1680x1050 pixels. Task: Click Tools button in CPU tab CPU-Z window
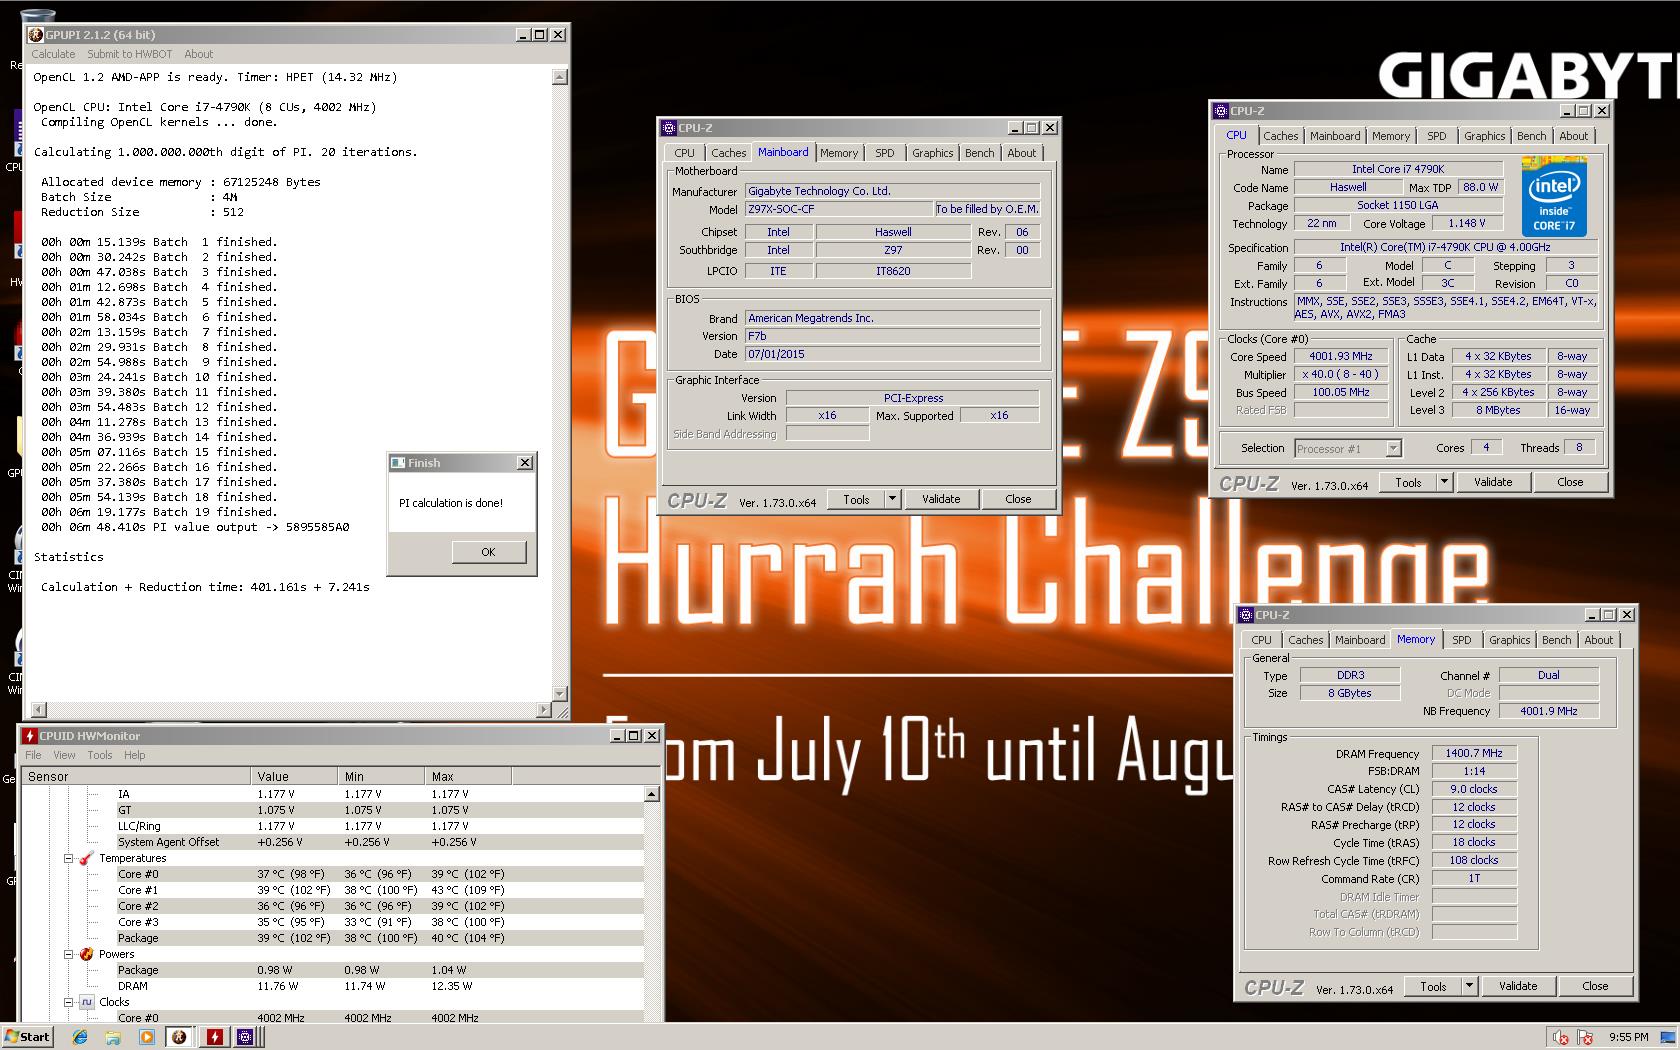click(1408, 482)
